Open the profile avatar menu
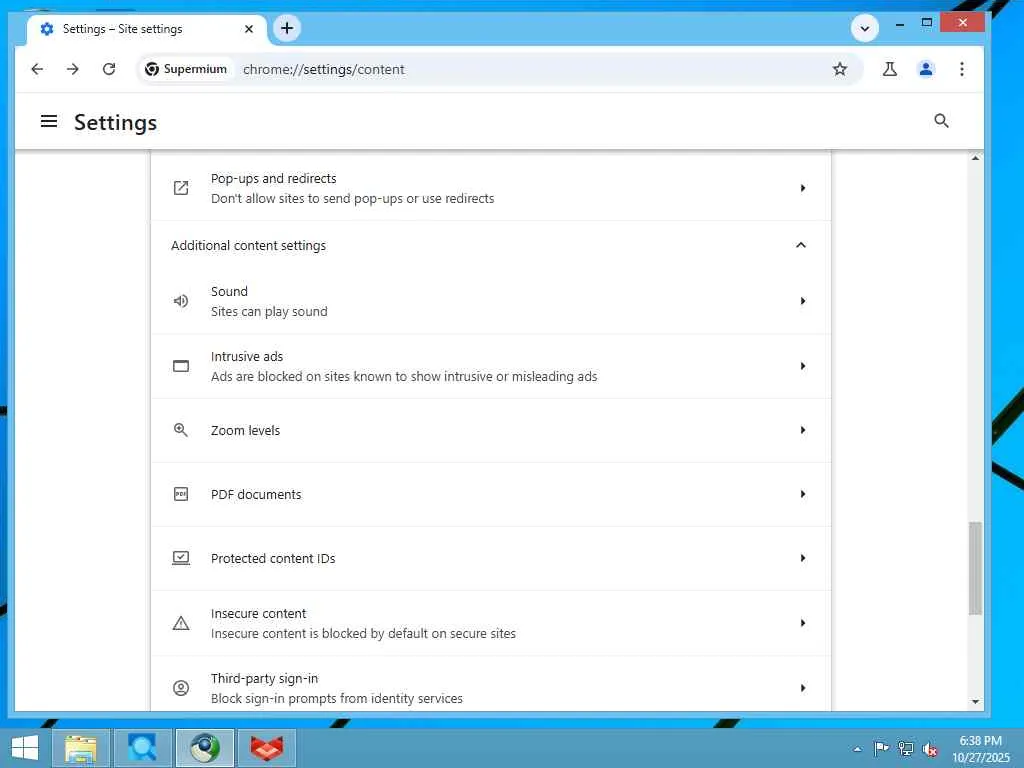Viewport: 1024px width, 768px height. [x=926, y=69]
